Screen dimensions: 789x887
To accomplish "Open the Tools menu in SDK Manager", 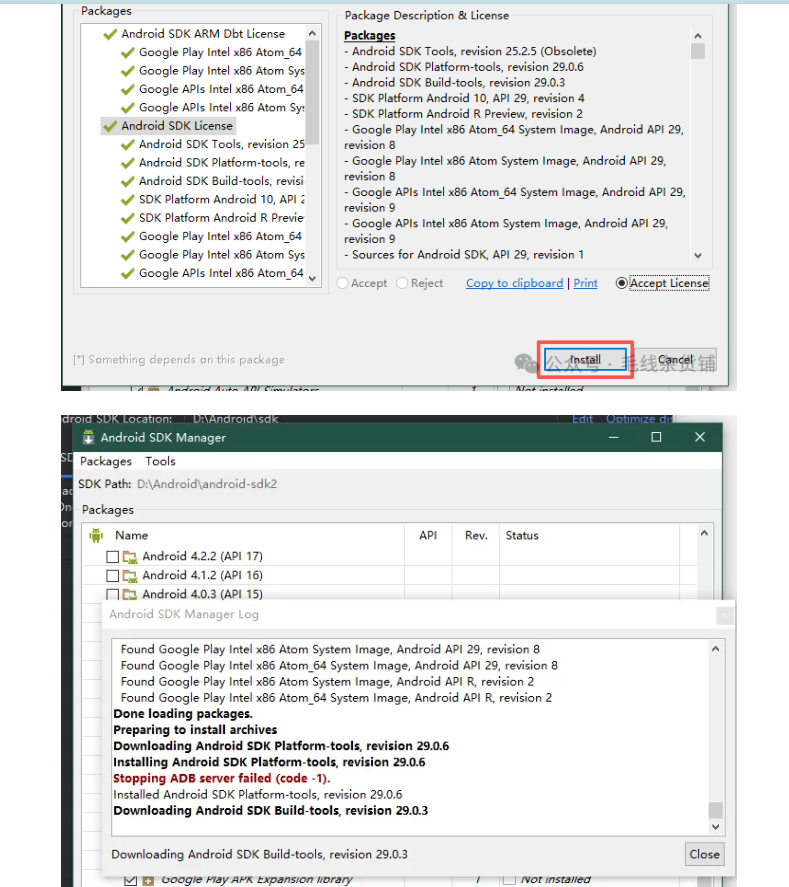I will coord(160,461).
